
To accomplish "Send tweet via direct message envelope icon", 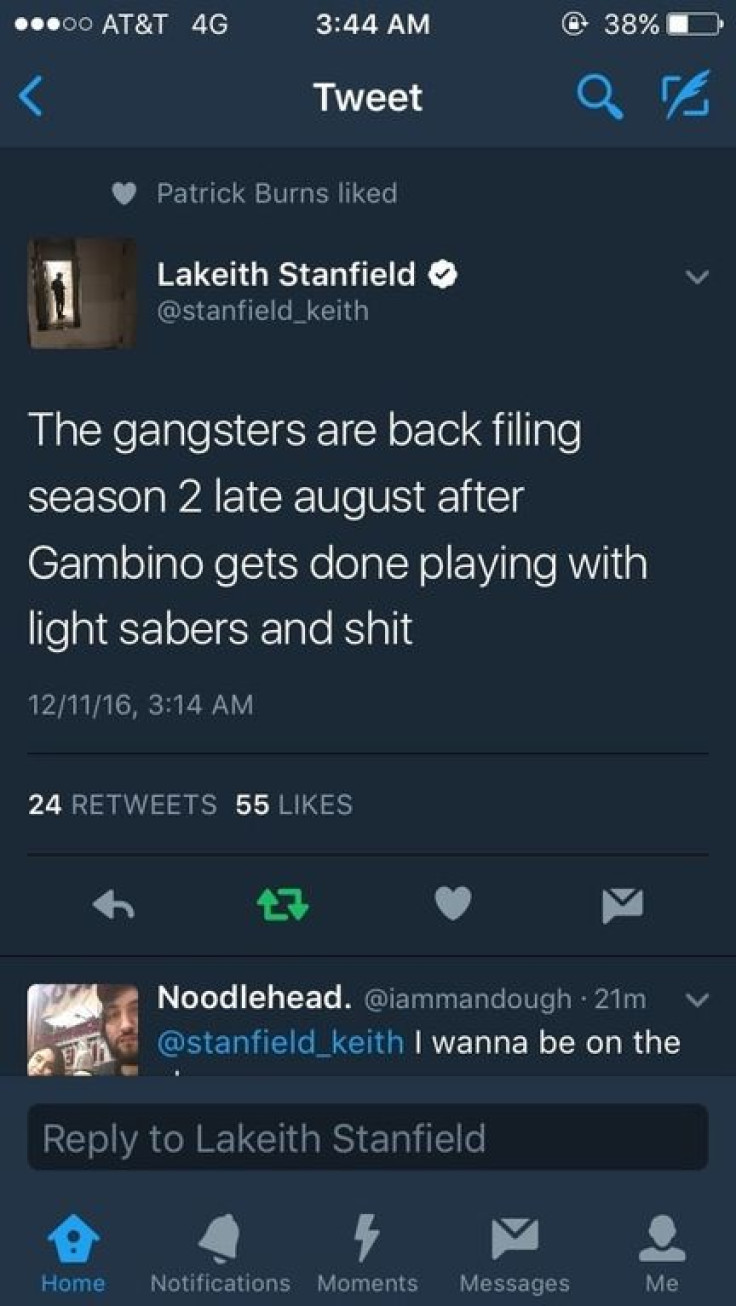I will pos(622,904).
